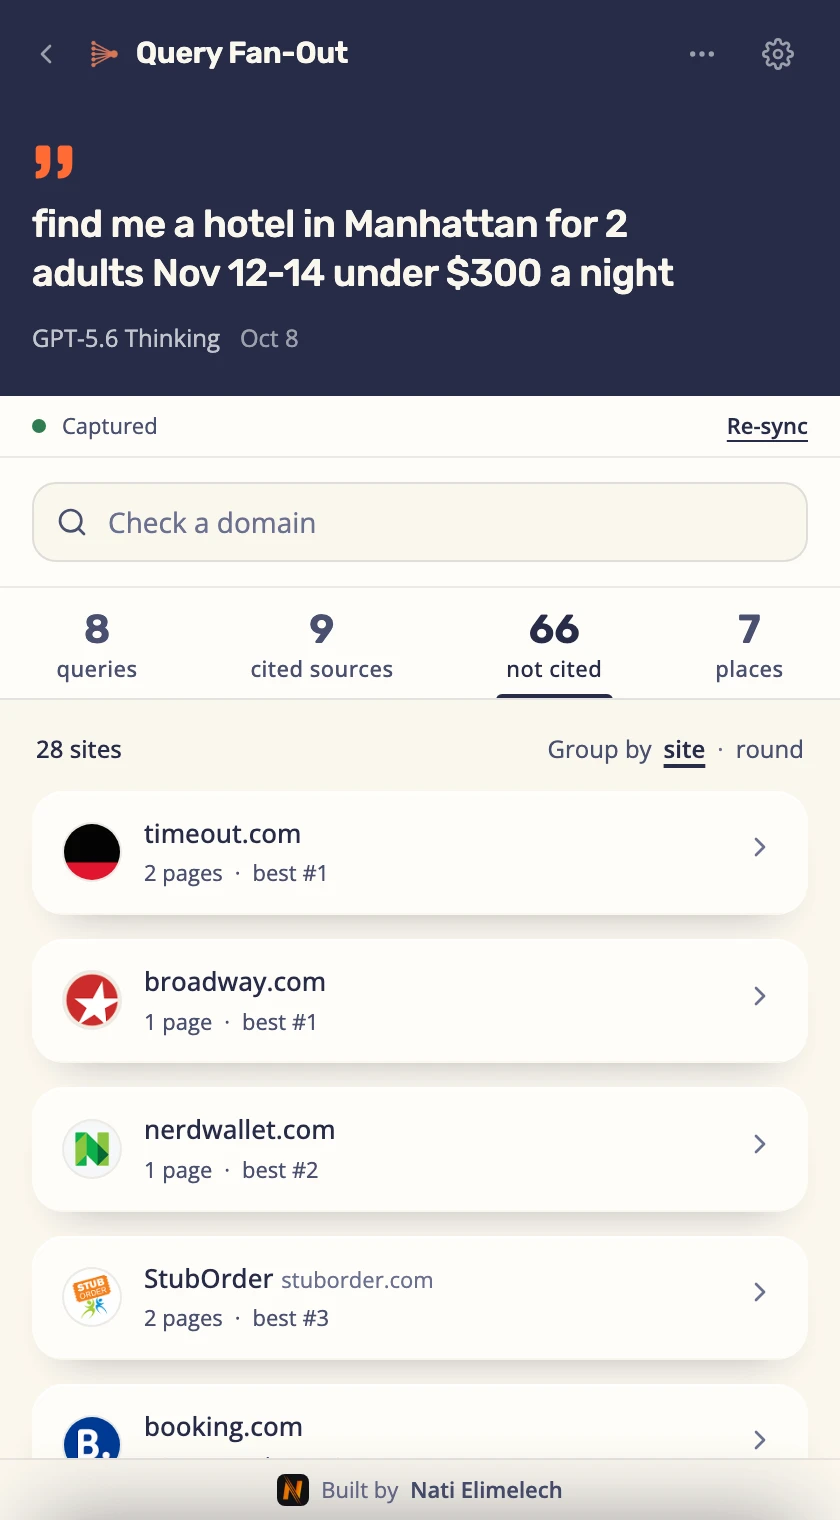This screenshot has width=840, height=1520.
Task: Open settings via the gear icon
Action: point(778,54)
